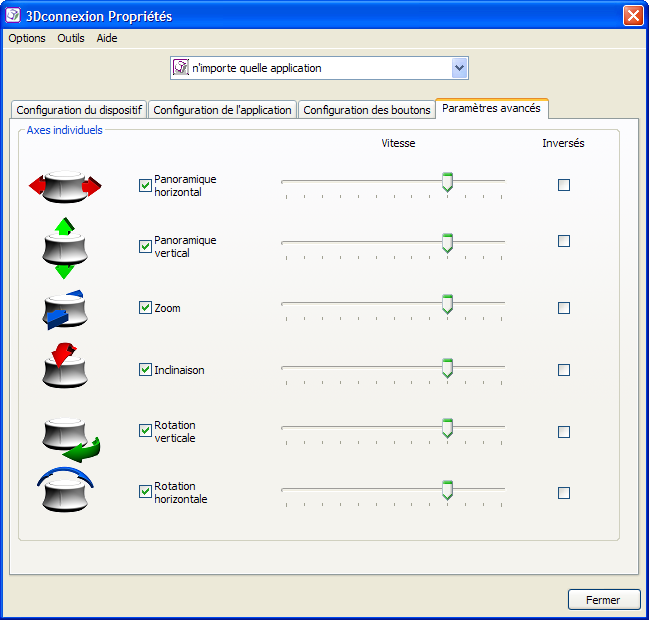Expand the n'importe quelle application dropdown
This screenshot has height=620, width=649.
pos(459,68)
